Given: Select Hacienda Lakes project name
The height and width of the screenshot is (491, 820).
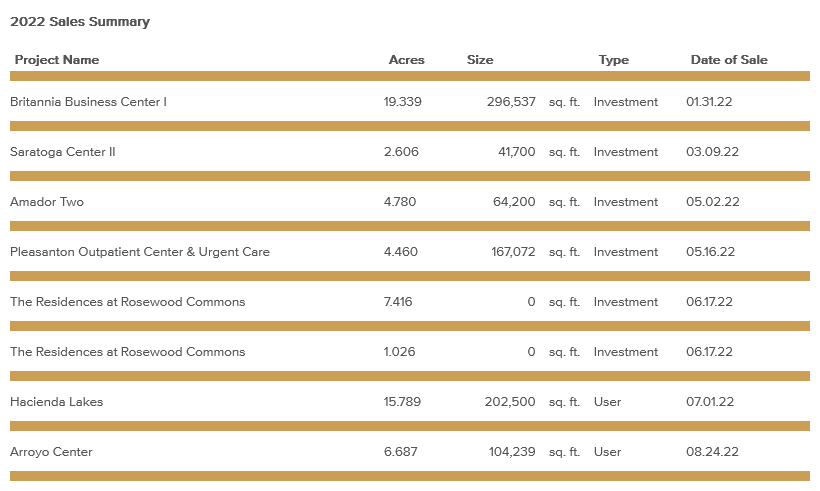Looking at the screenshot, I should [x=56, y=402].
